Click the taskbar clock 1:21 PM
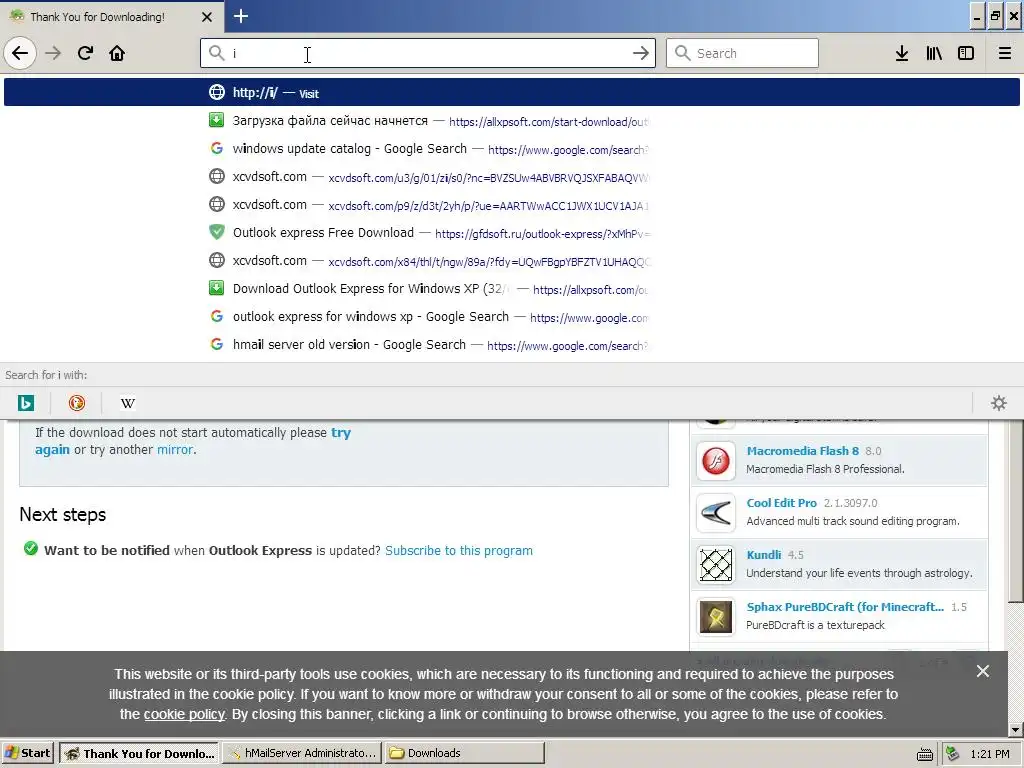 click(989, 754)
